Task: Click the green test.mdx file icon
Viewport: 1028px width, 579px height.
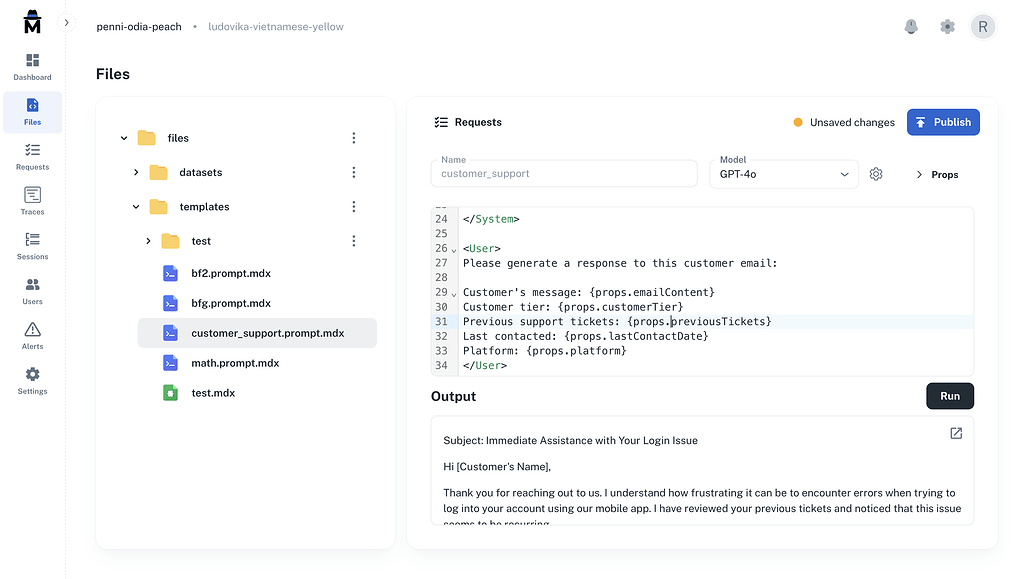Action: [170, 393]
